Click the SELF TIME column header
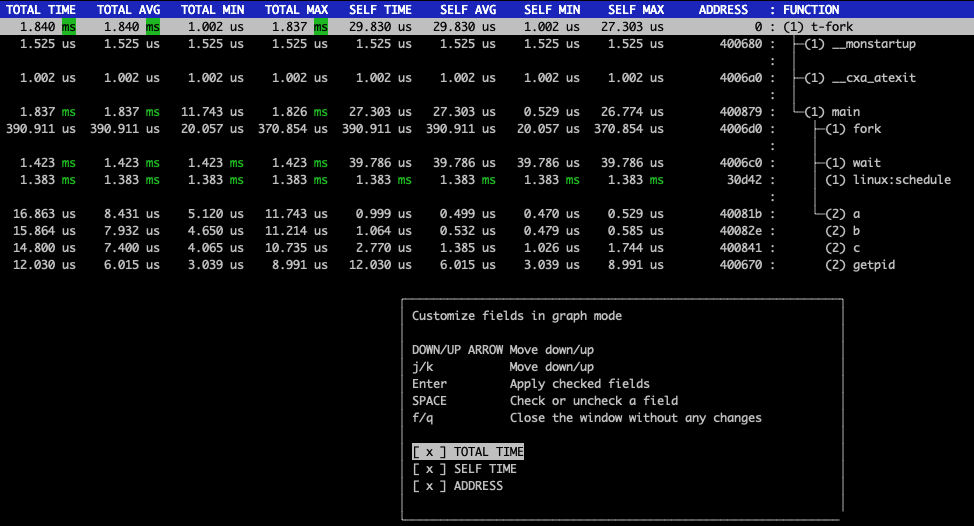Screen dimensions: 974x526 (380, 10)
